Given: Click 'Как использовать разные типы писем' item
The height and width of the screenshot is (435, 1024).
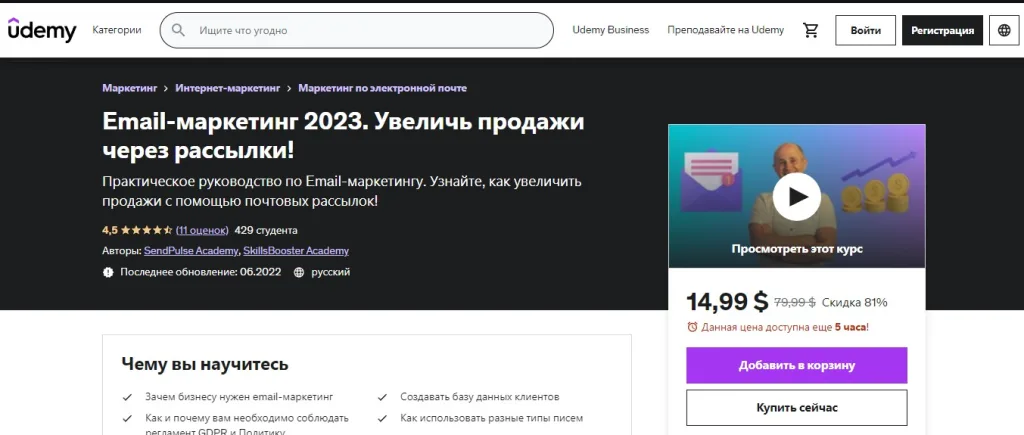Looking at the screenshot, I should click(492, 418).
